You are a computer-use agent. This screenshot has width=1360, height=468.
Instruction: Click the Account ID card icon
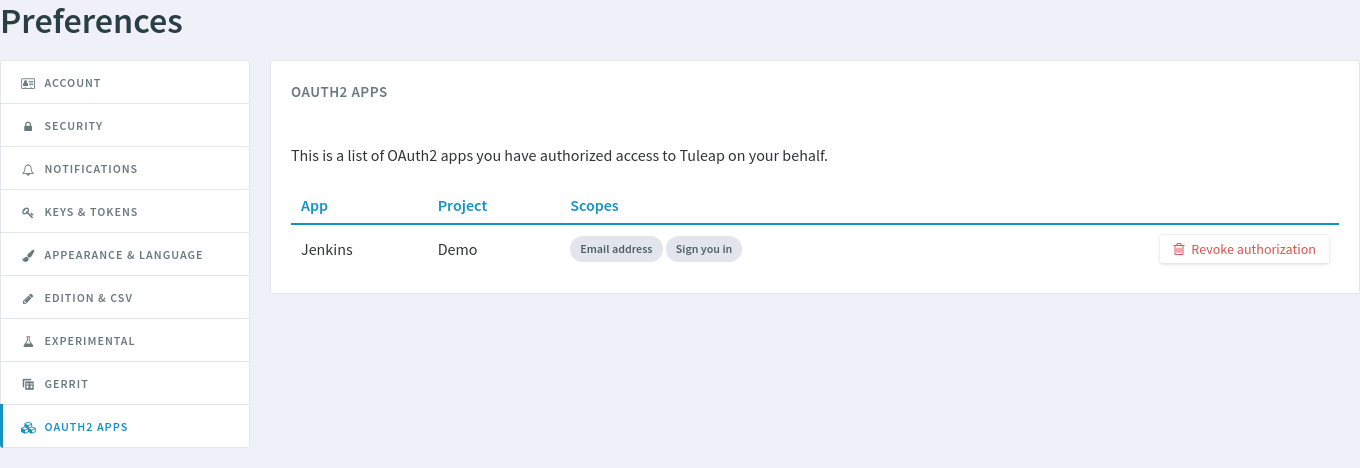(x=28, y=83)
